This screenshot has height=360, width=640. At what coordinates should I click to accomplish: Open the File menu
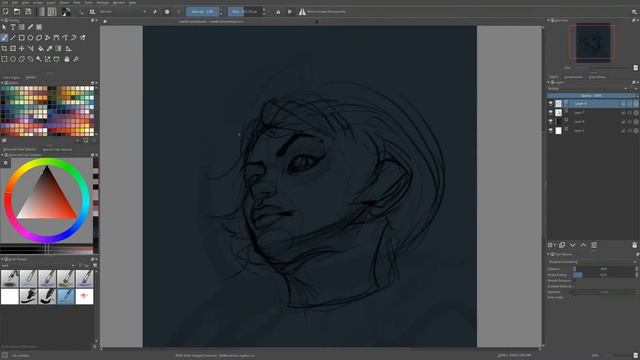coord(5,2)
